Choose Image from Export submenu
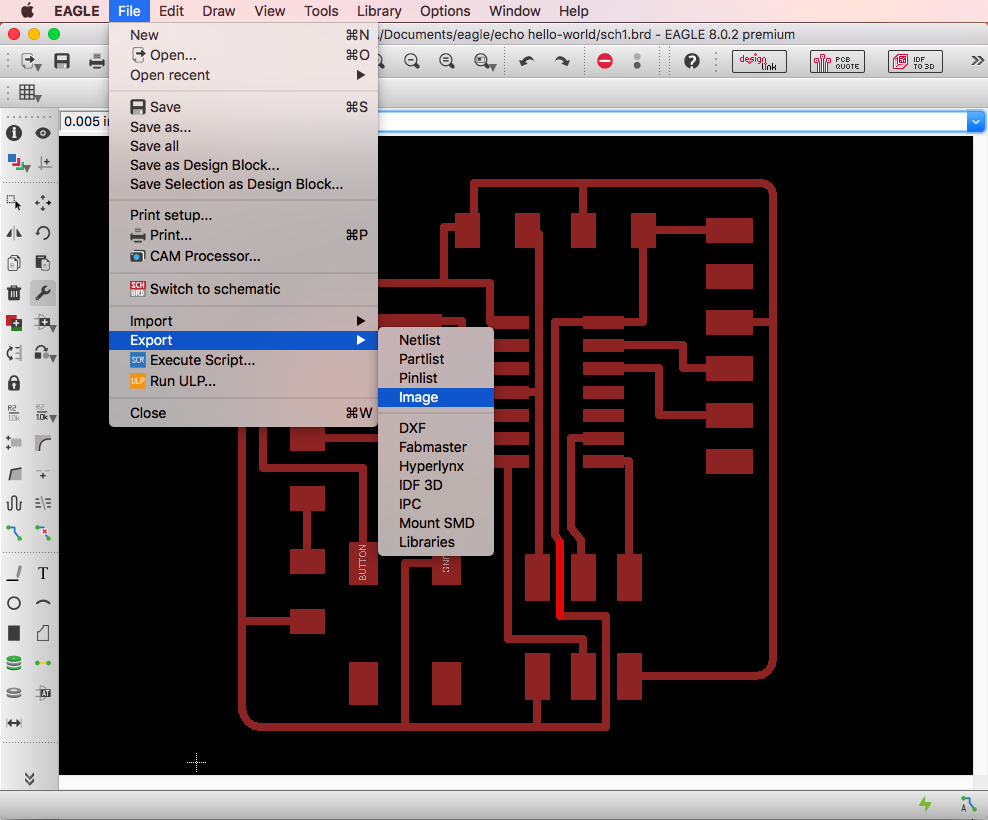The width and height of the screenshot is (988, 820). click(436, 397)
